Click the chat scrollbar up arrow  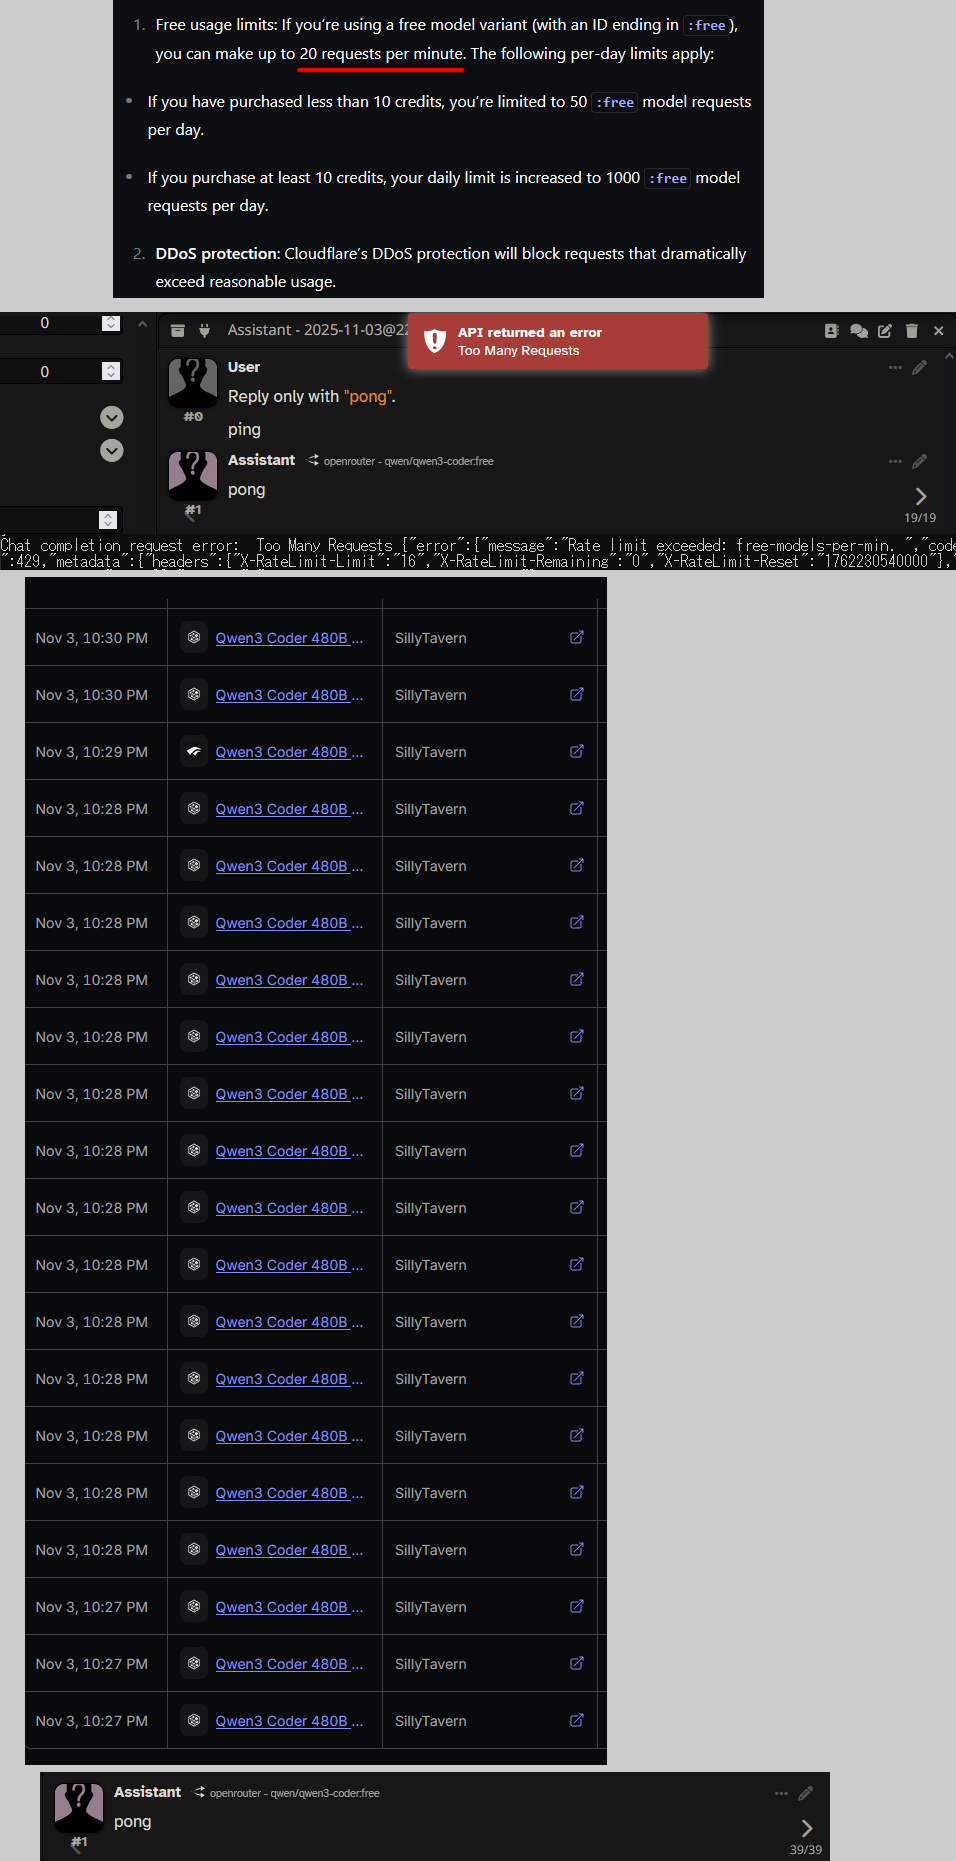pyautogui.click(x=949, y=356)
